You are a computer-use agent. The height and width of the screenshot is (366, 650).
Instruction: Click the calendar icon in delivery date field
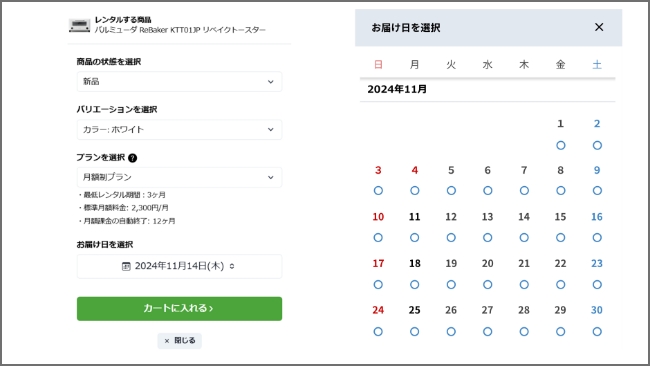[126, 266]
